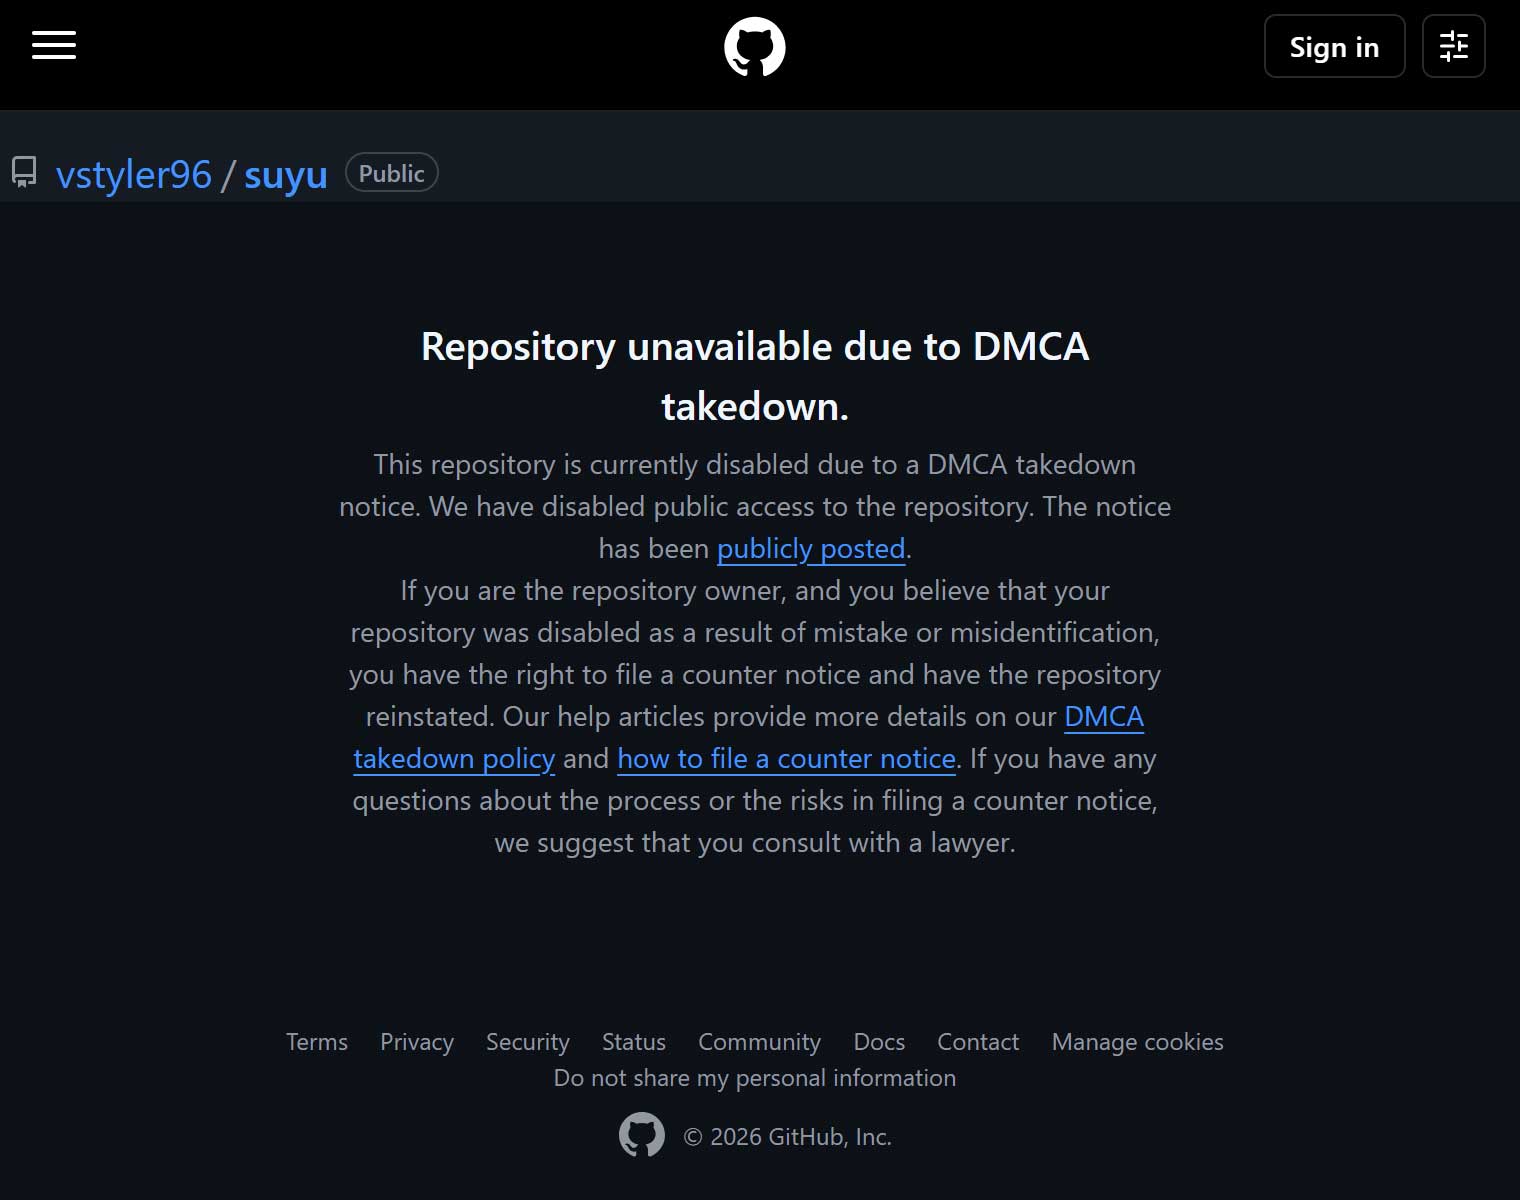Click the Sign in button
The width and height of the screenshot is (1520, 1200).
[1334, 46]
